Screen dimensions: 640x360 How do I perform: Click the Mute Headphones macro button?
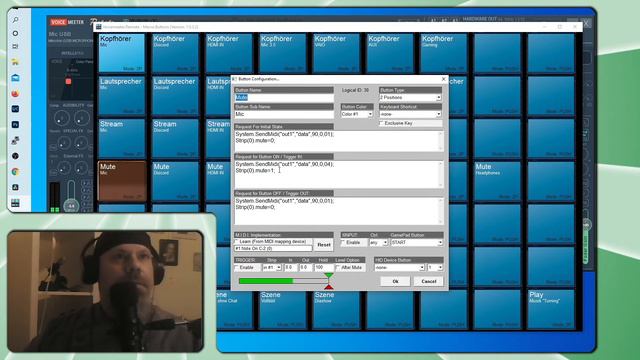(x=497, y=181)
